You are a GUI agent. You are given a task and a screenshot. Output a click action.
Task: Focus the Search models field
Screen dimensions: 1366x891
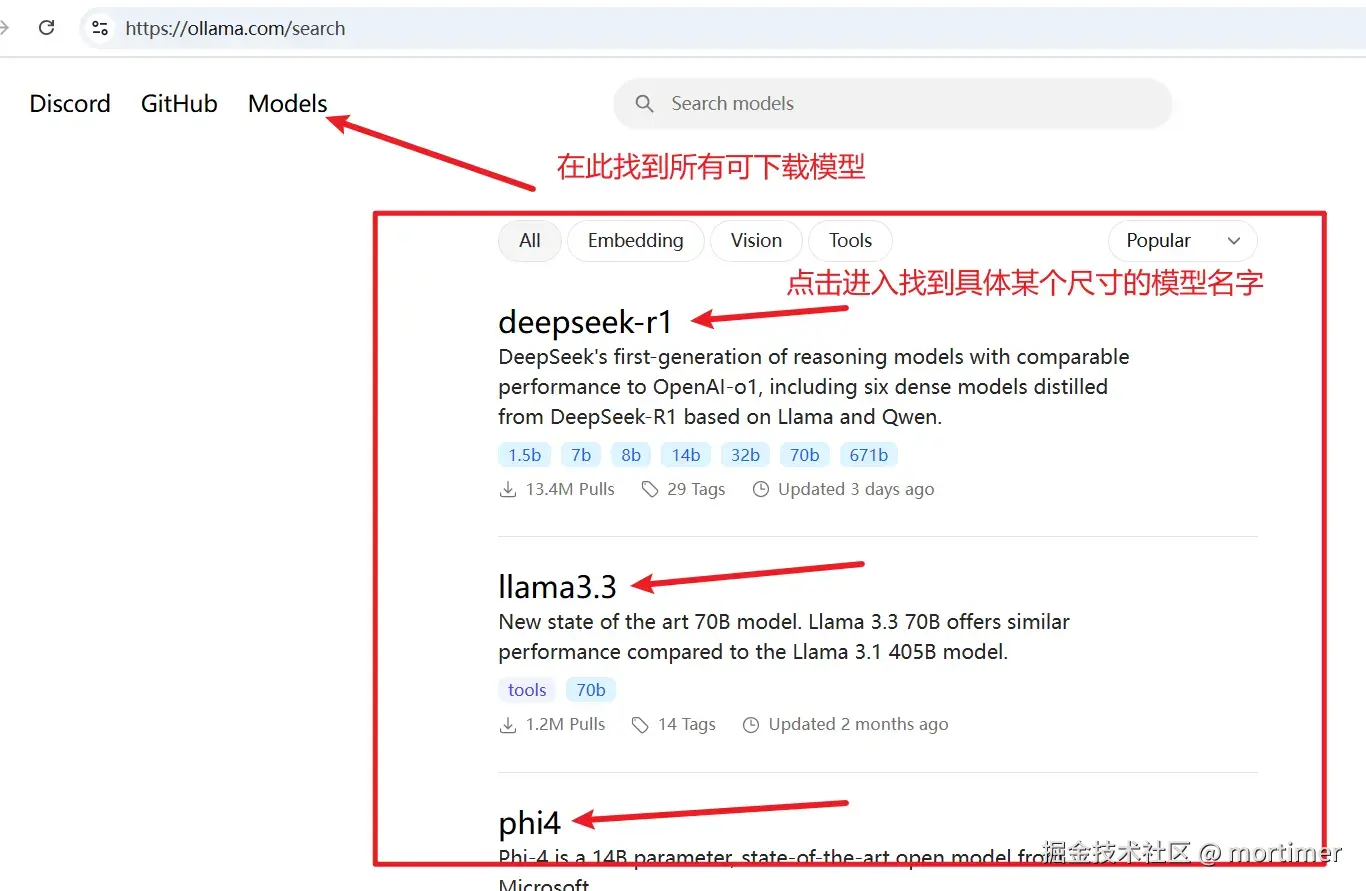pos(893,104)
